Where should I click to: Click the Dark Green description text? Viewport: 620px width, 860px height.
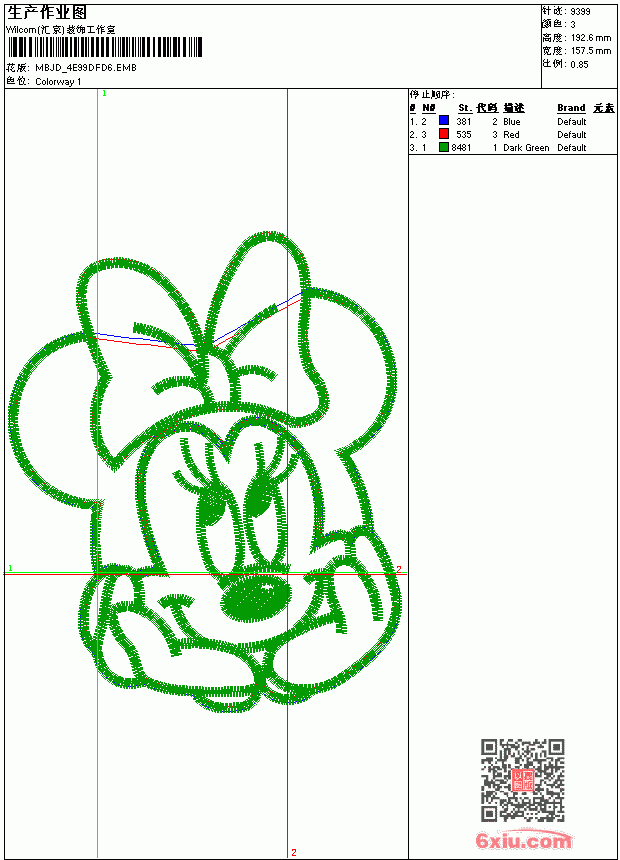point(526,148)
